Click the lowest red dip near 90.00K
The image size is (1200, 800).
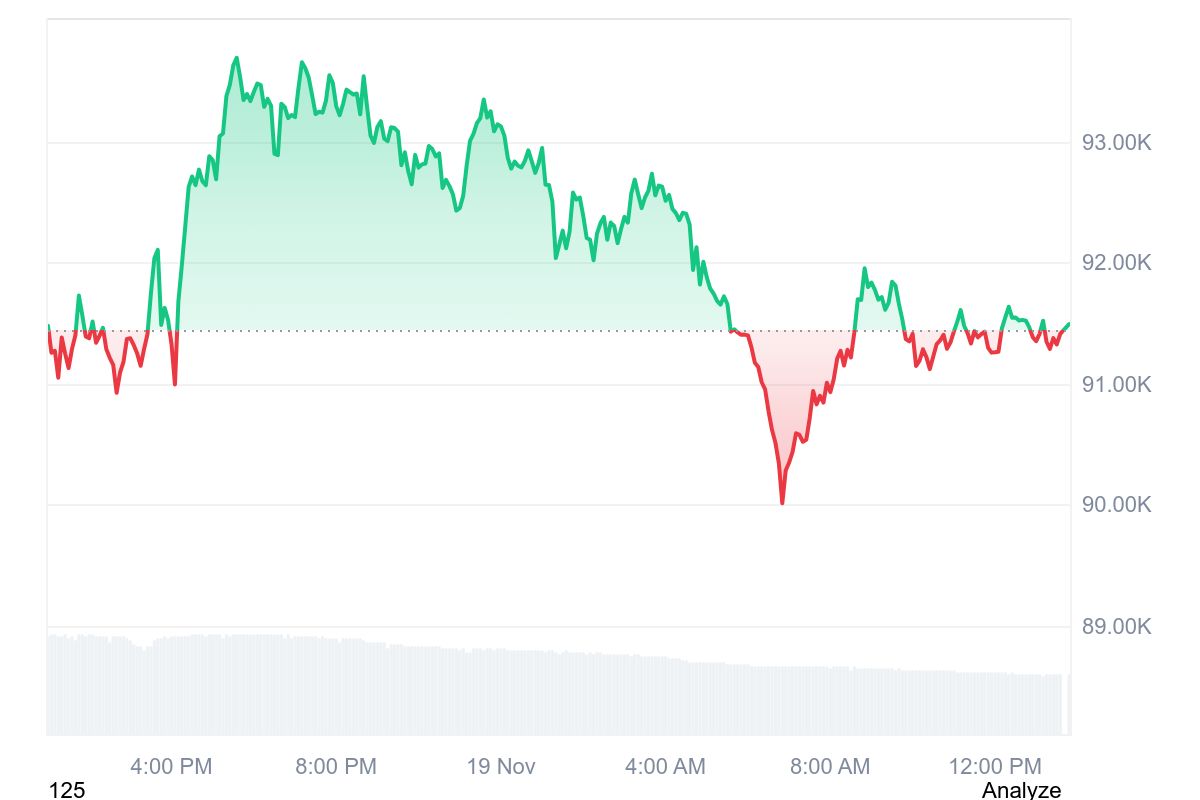(x=782, y=502)
